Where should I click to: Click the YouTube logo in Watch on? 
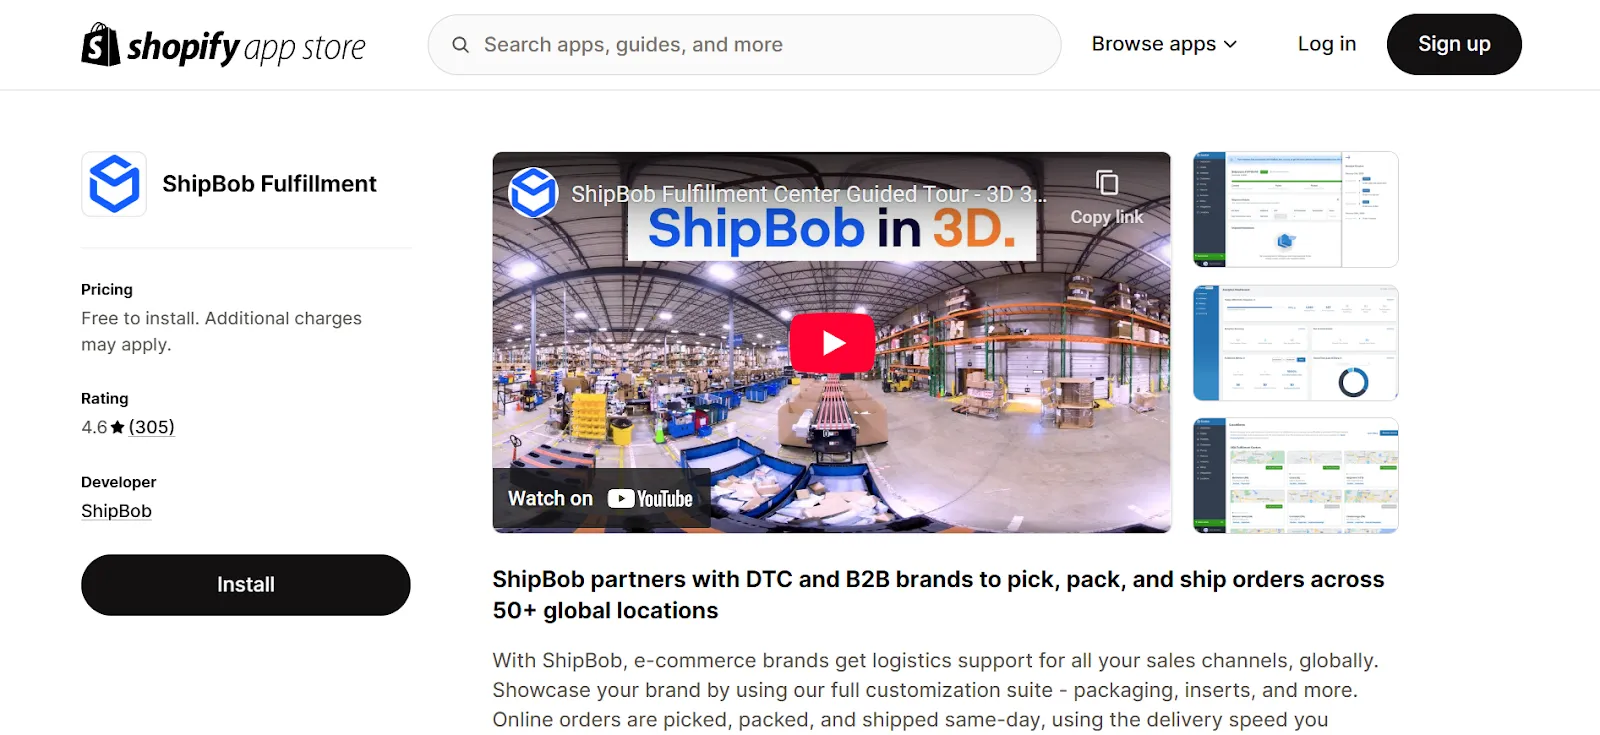click(650, 499)
